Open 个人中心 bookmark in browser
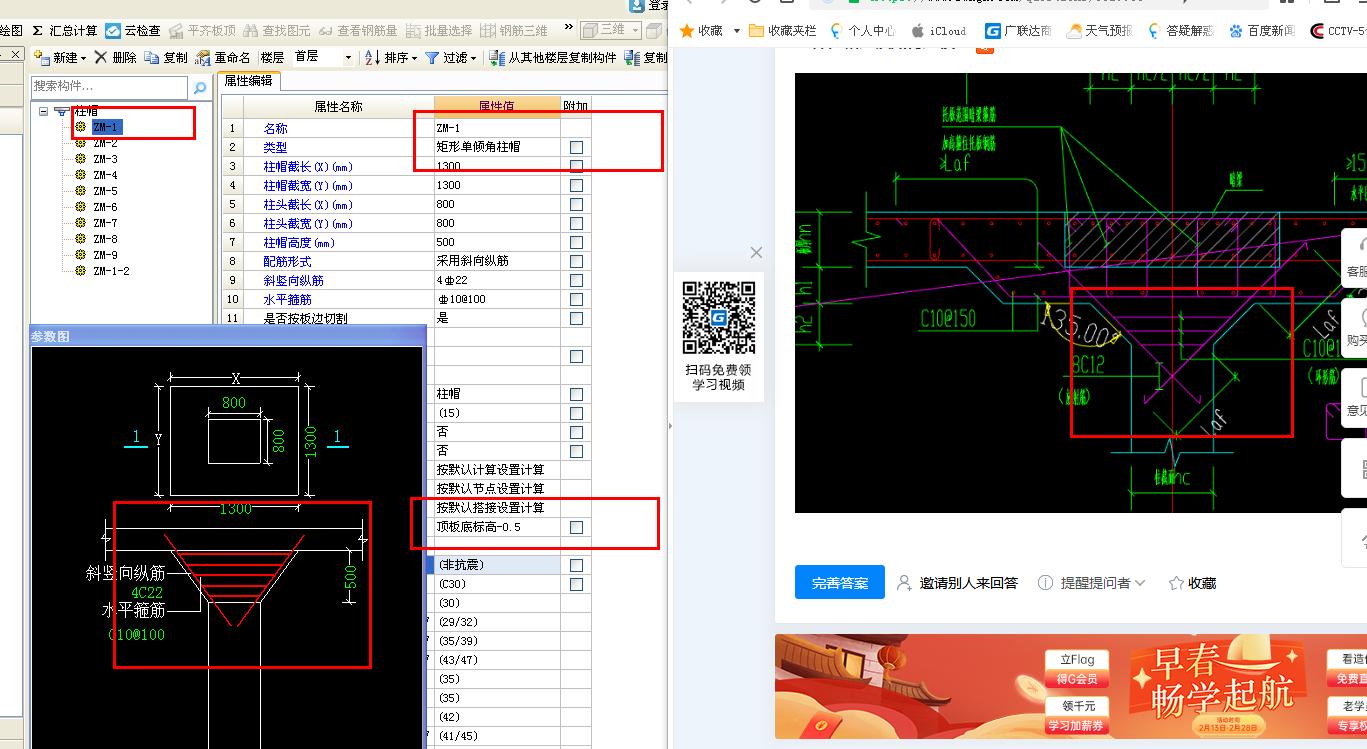This screenshot has width=1367, height=749. [862, 31]
